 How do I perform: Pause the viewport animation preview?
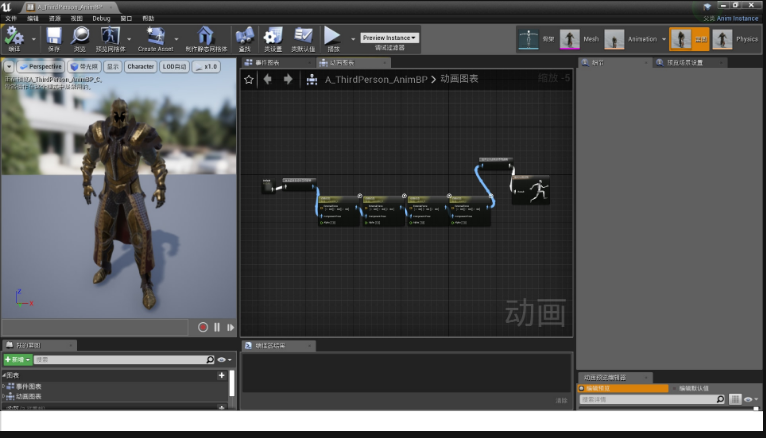(x=217, y=327)
